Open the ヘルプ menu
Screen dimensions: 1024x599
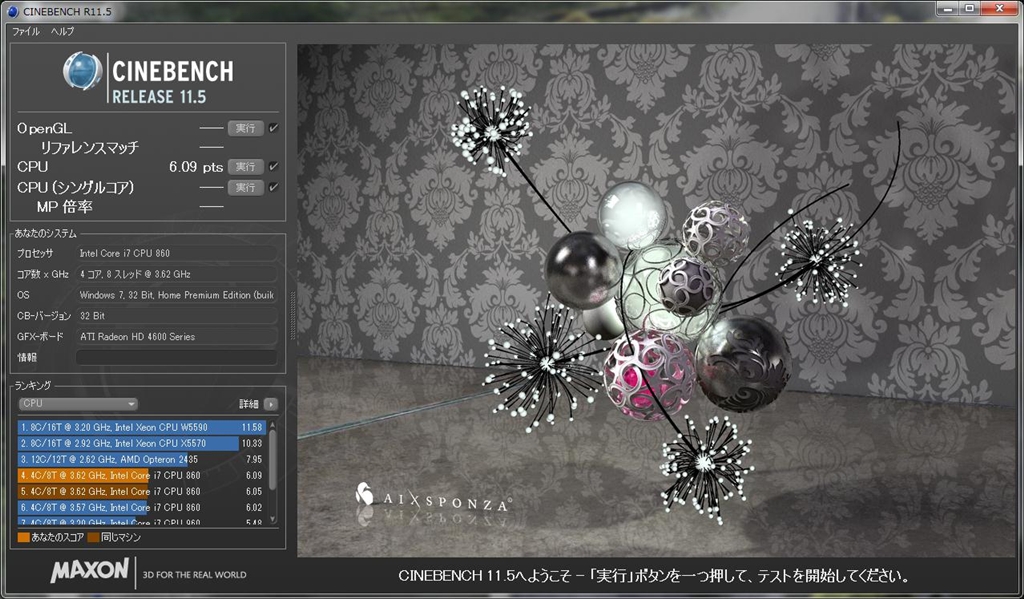(x=63, y=31)
